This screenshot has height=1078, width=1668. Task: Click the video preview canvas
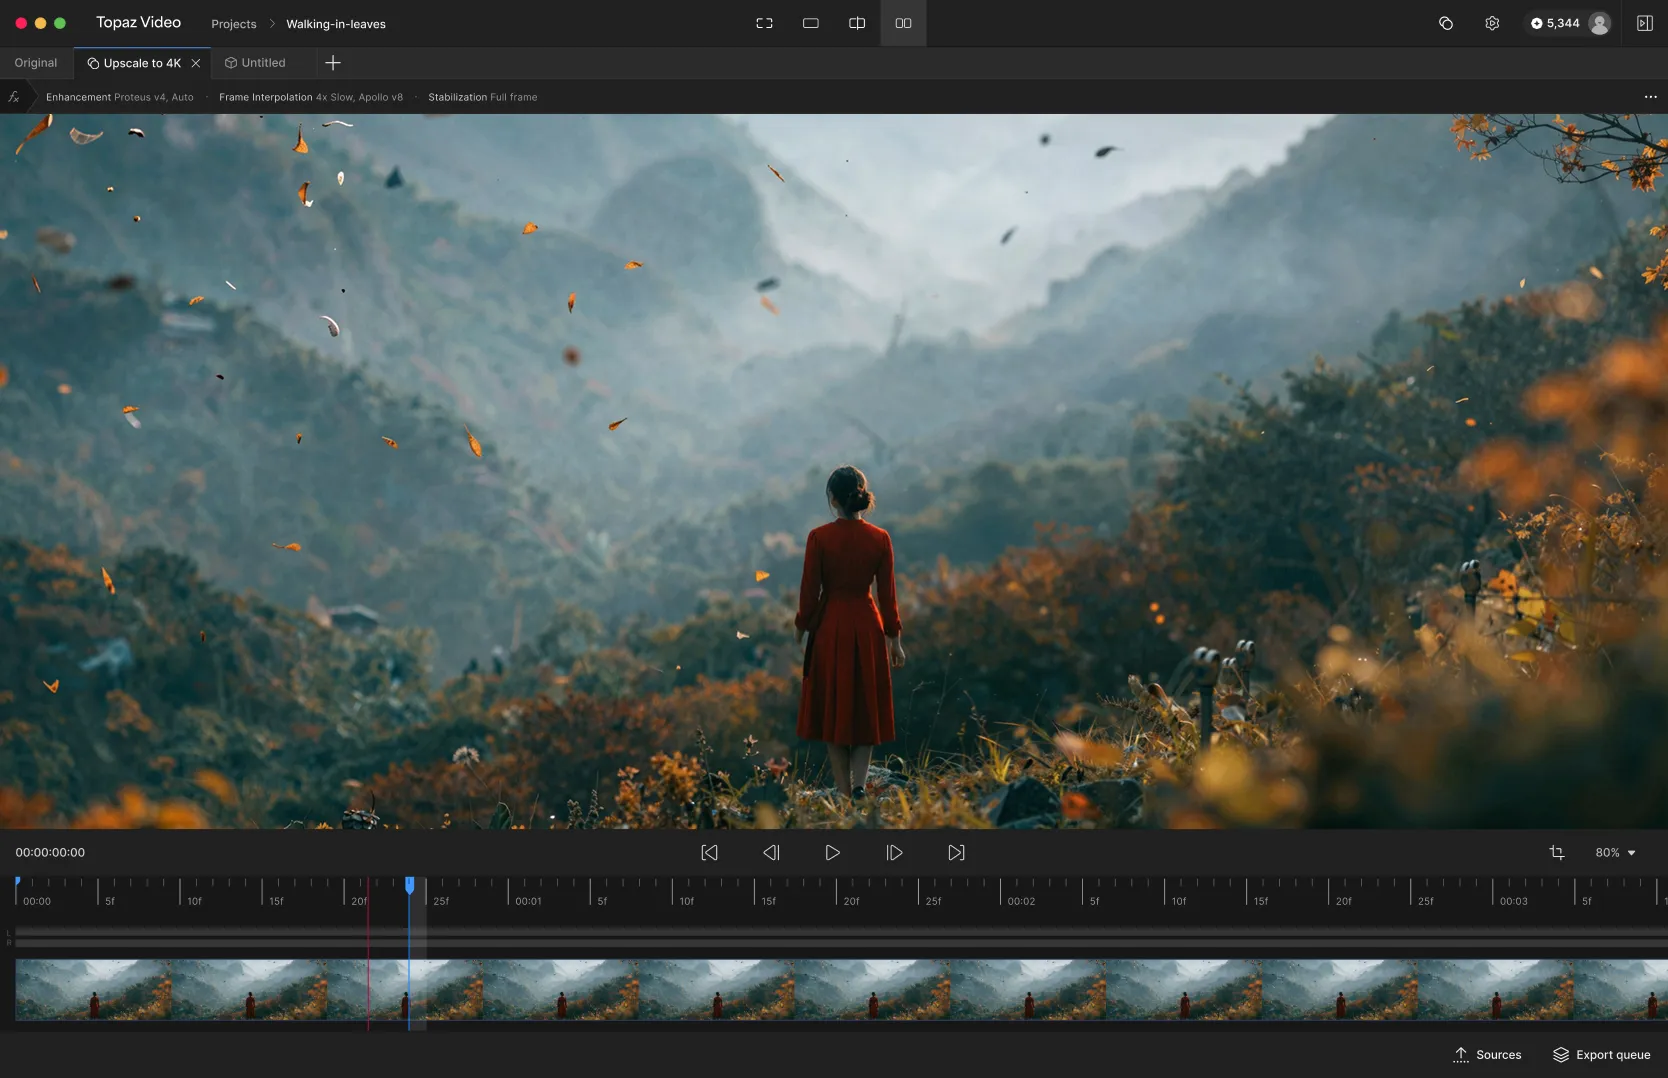834,471
